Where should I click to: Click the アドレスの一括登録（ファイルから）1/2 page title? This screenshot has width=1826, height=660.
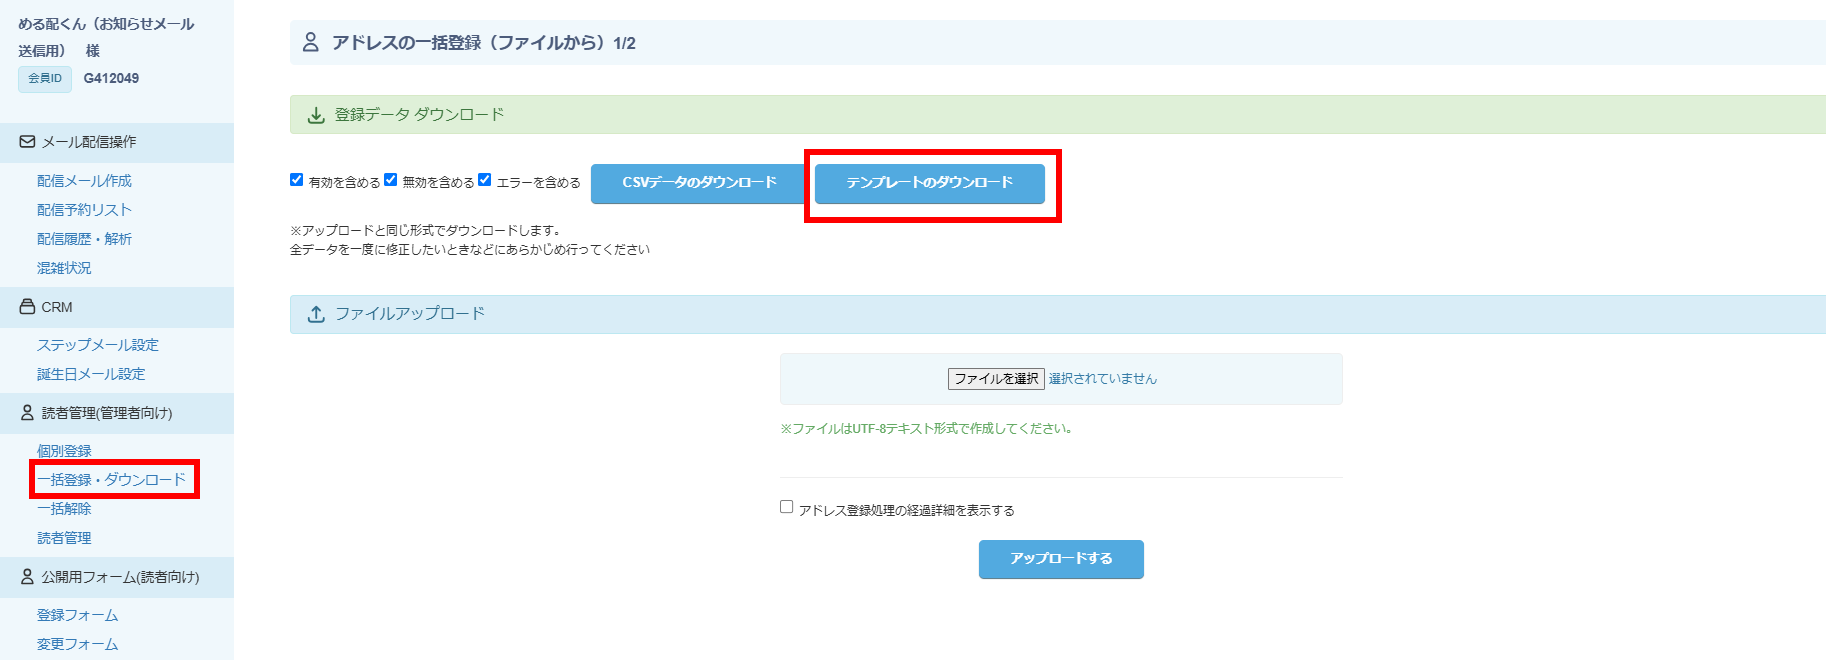(484, 43)
